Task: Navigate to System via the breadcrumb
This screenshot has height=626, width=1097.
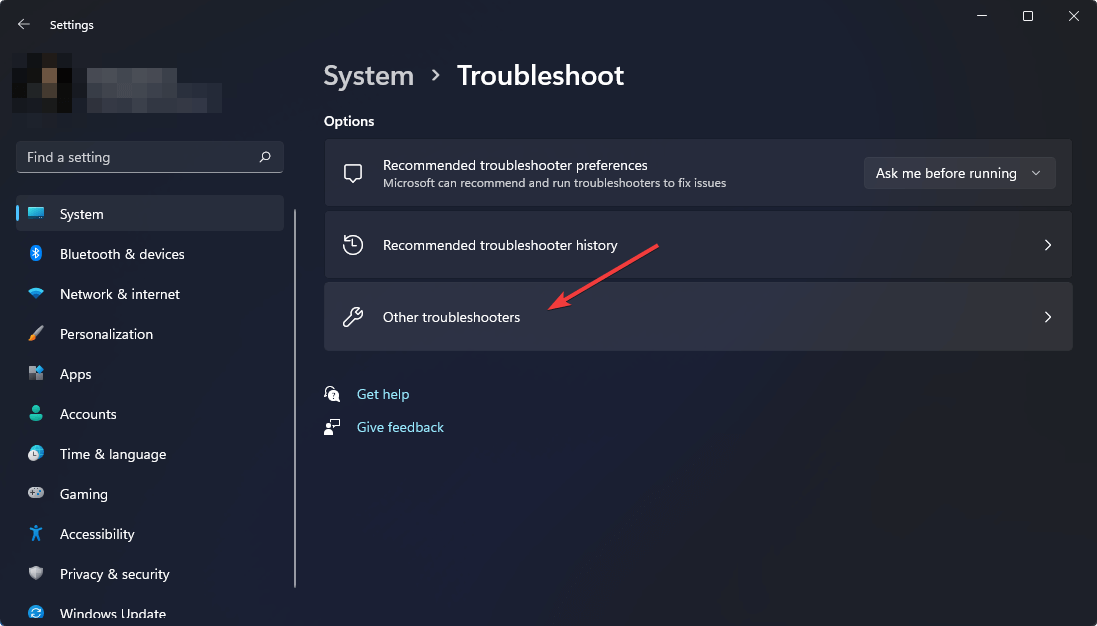Action: (x=368, y=75)
